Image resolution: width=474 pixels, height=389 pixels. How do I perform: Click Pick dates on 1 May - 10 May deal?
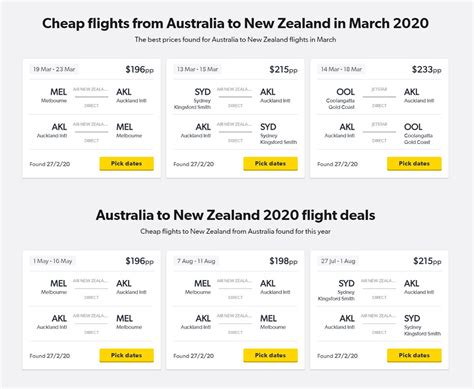pyautogui.click(x=127, y=355)
